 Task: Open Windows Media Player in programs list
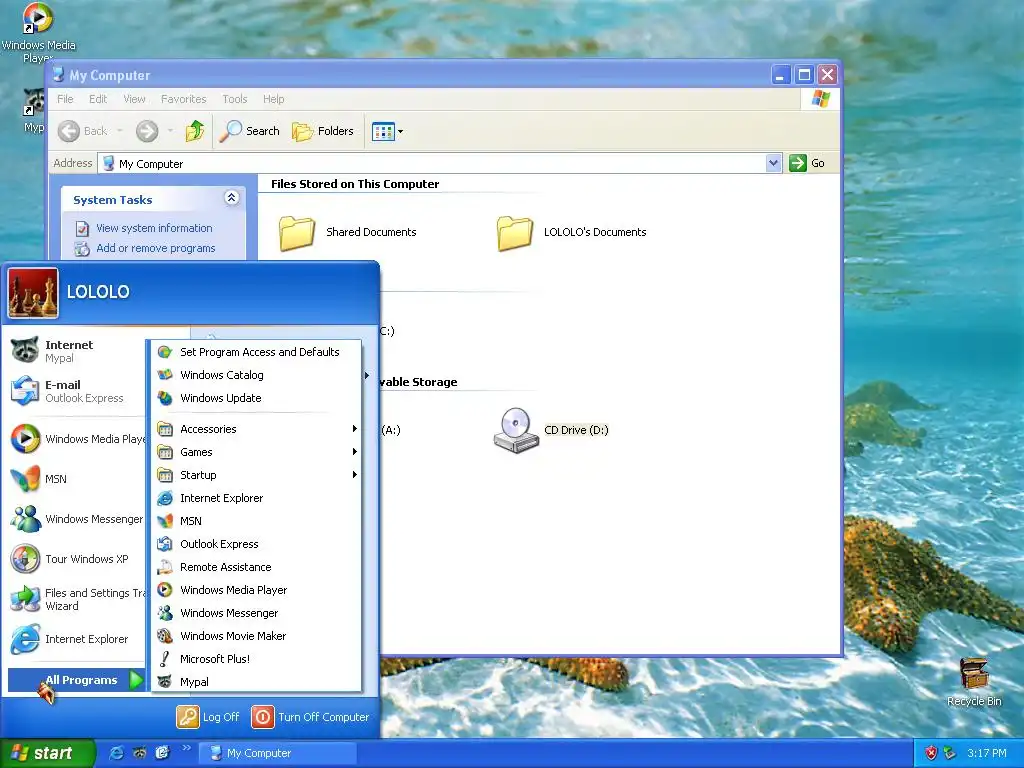pyautogui.click(x=257, y=590)
